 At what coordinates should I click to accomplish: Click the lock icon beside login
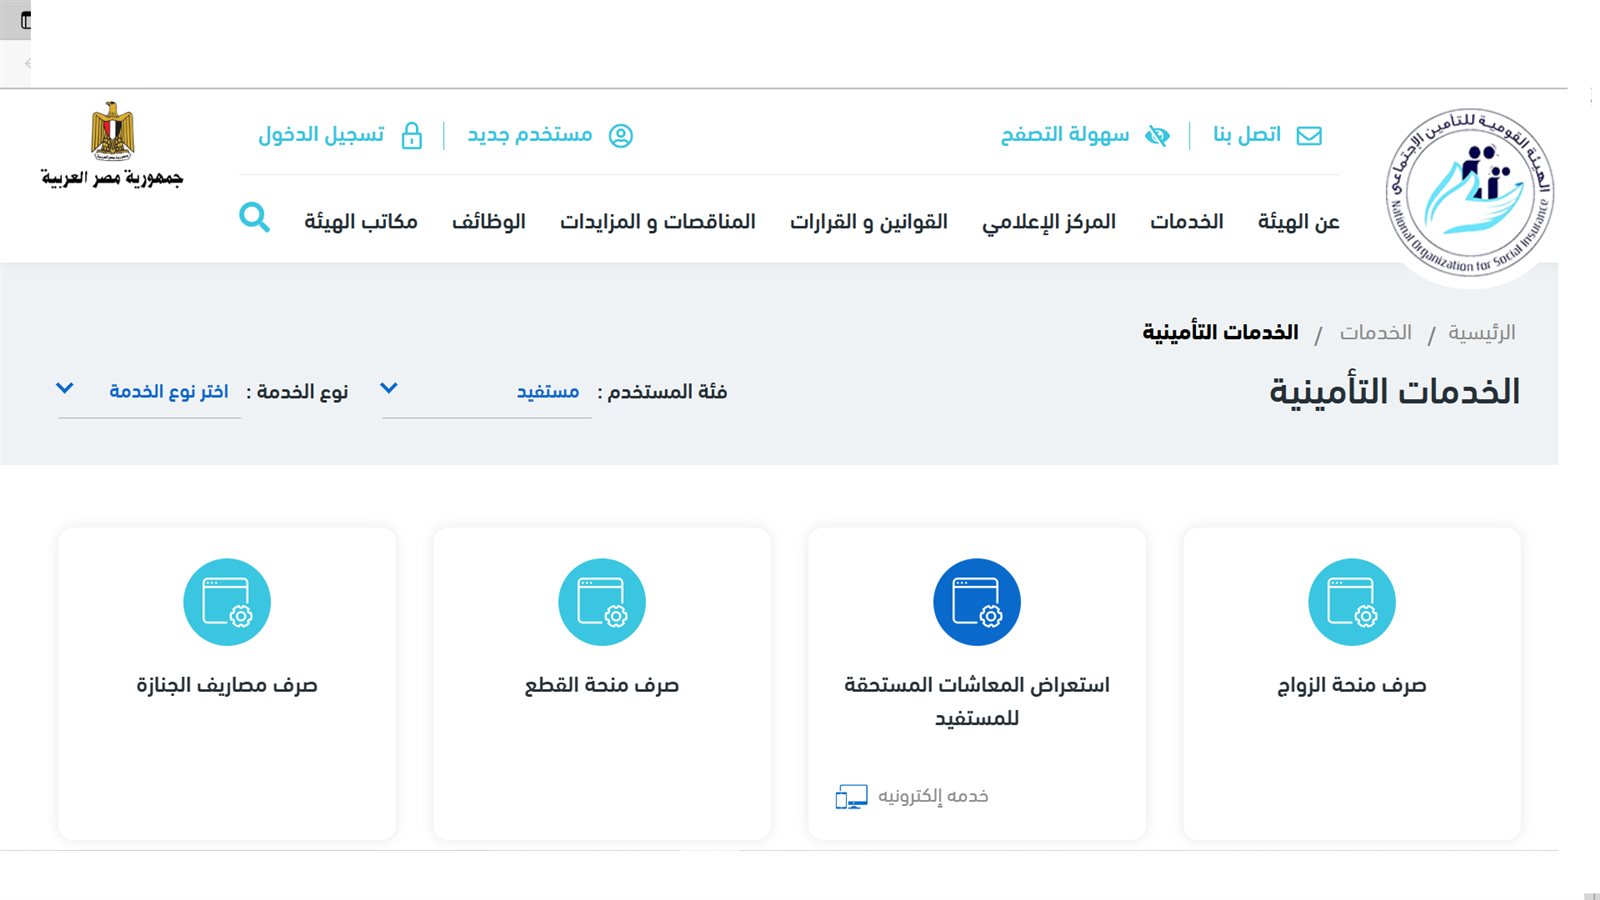click(412, 134)
